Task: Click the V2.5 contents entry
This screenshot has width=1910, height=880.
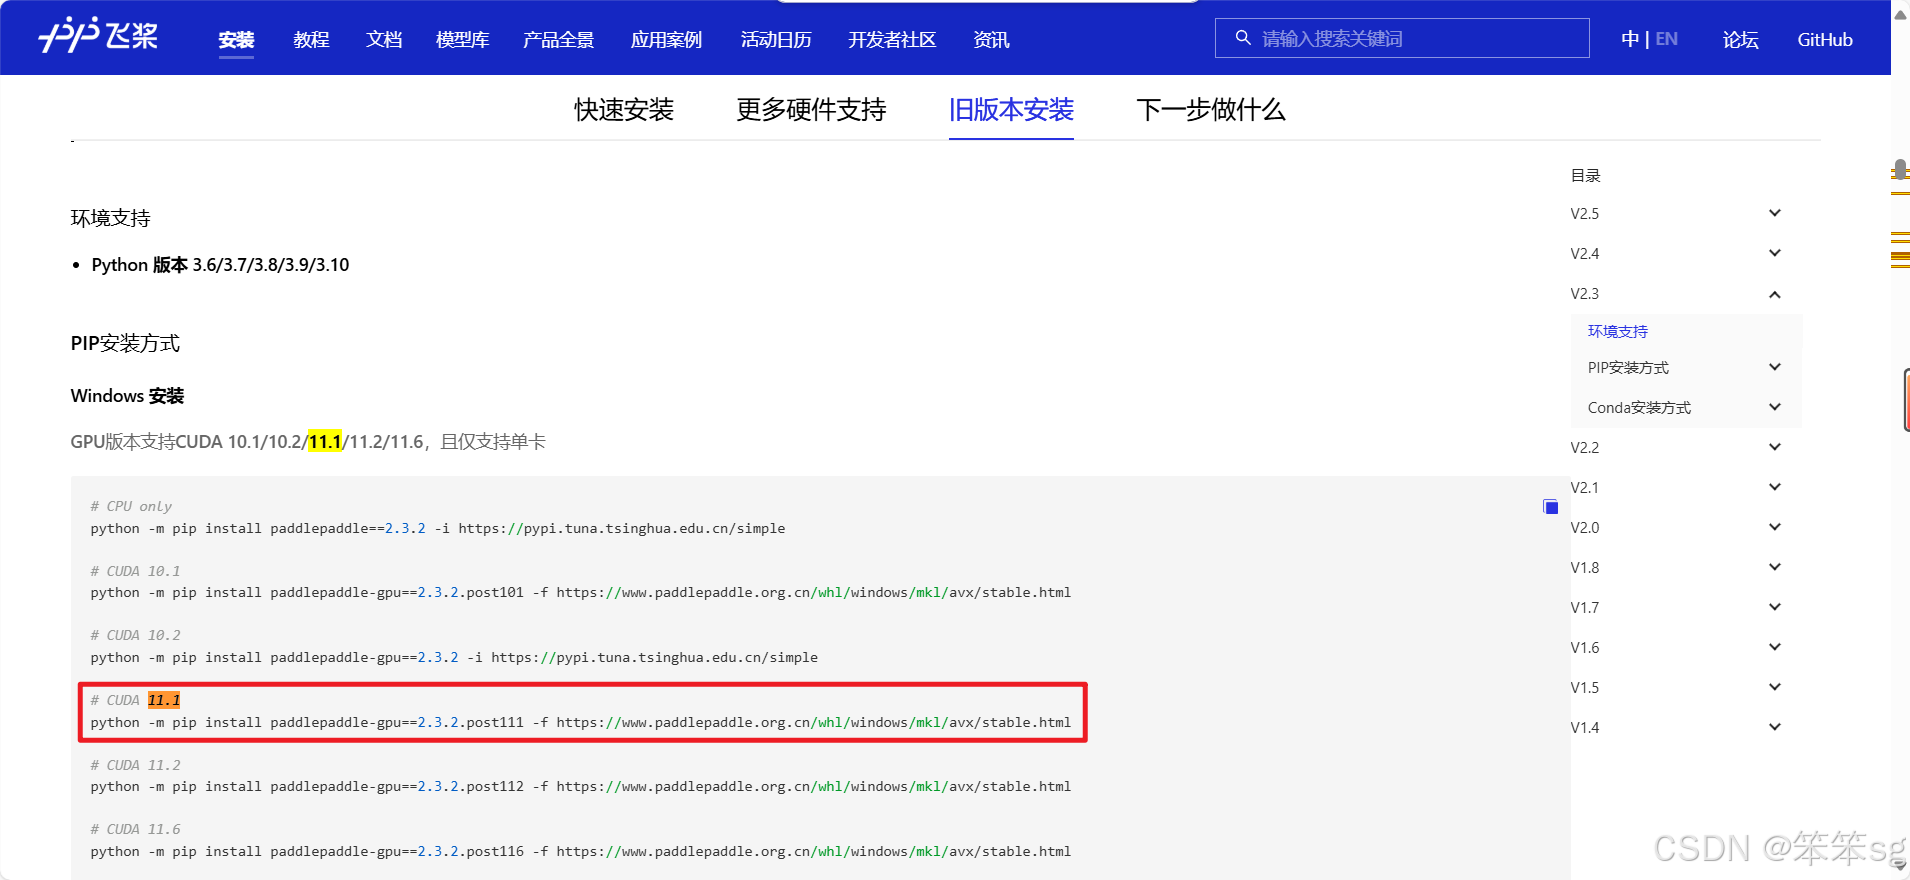Action: [x=1584, y=213]
